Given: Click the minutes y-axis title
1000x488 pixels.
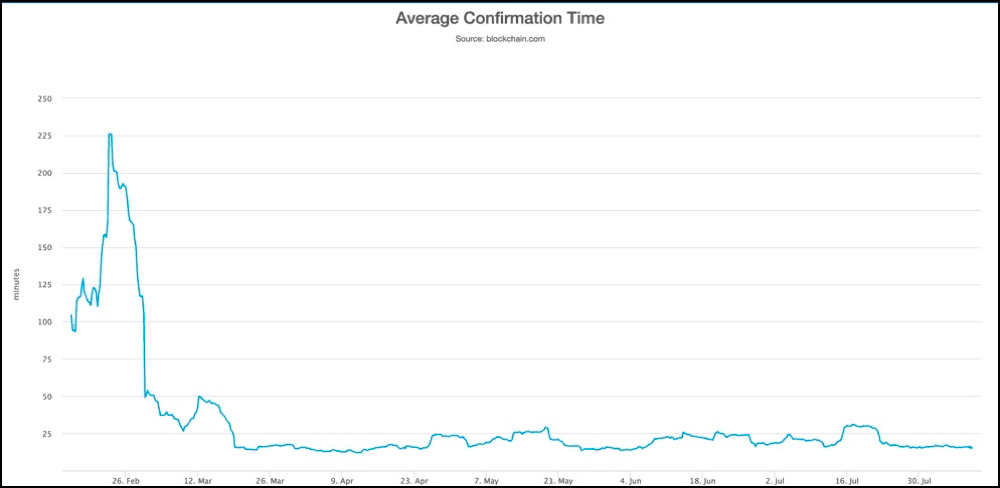Looking at the screenshot, I should [x=15, y=284].
